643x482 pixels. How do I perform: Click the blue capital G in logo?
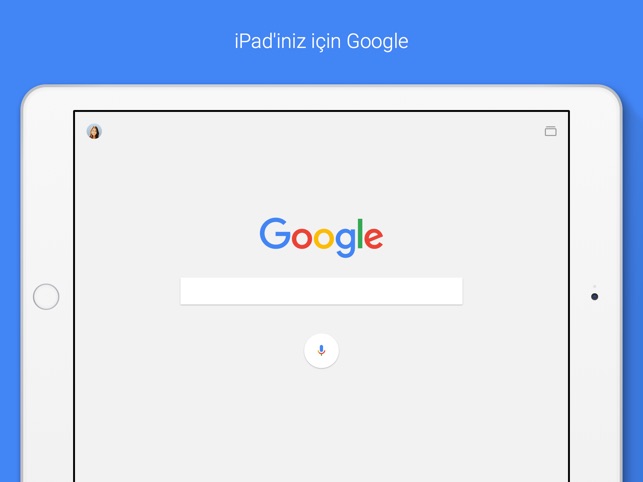(275, 233)
